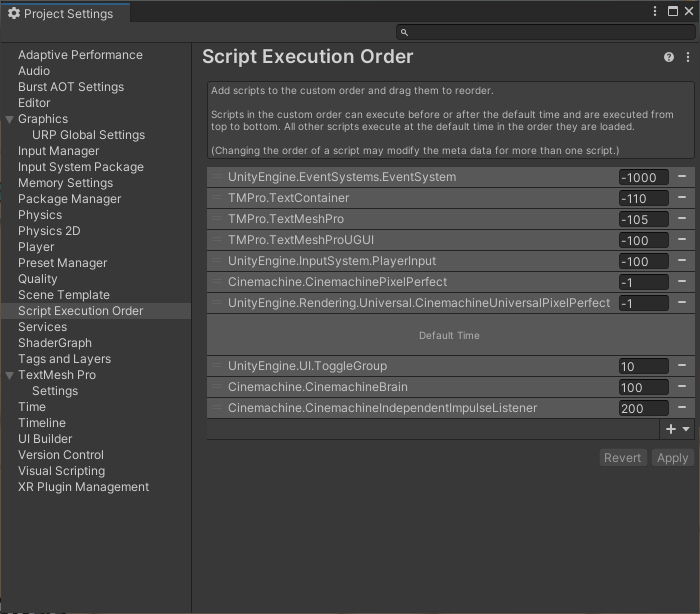
Task: Open Services settings
Action: 42,327
